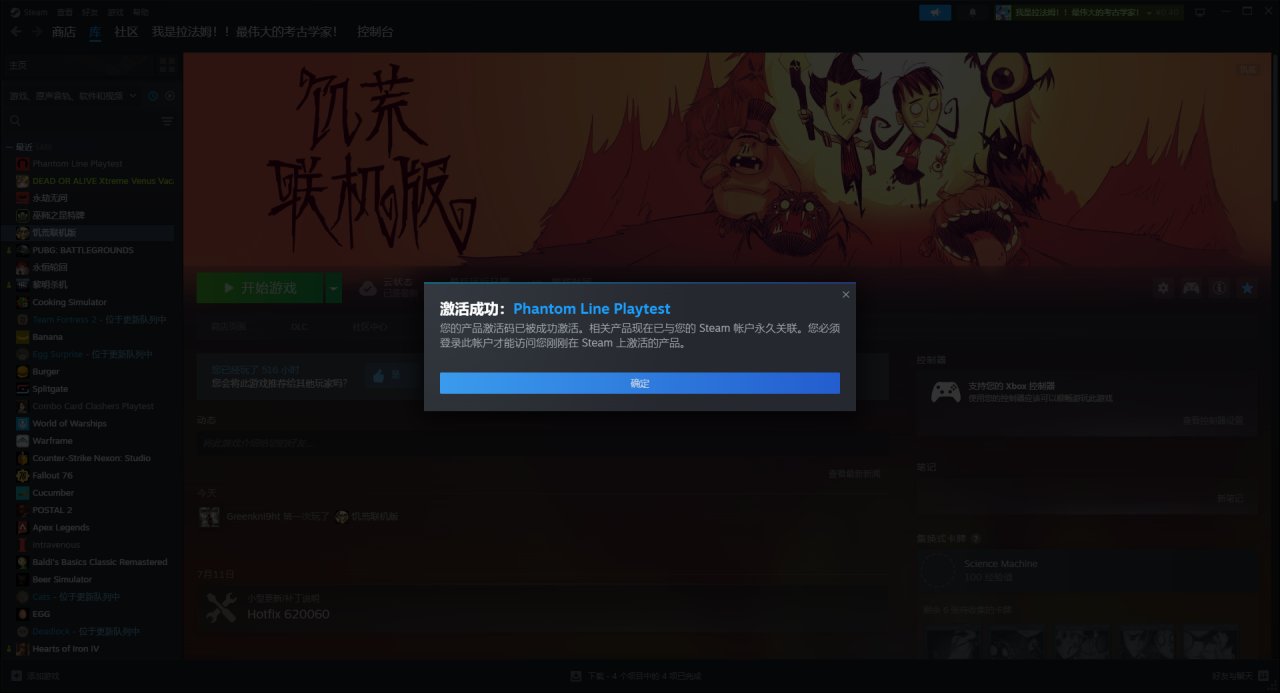The image size is (1280, 693).
Task: Open the play button dropdown arrow
Action: (334, 288)
